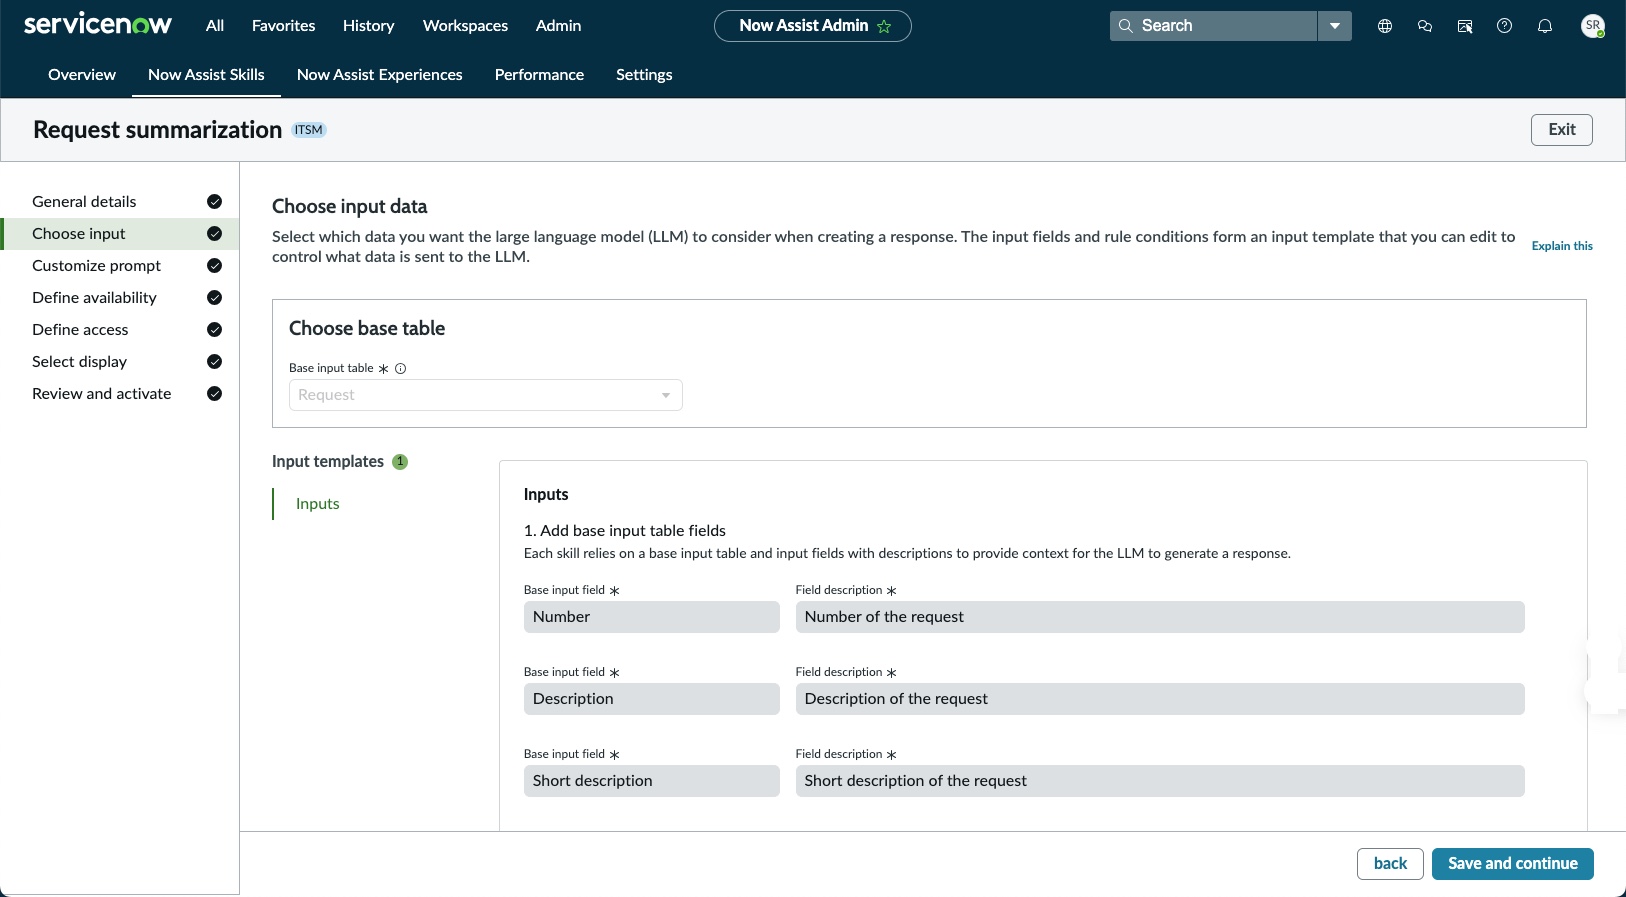Click the Input templates count badge
Screen dimensions: 1626x897
click(400, 462)
